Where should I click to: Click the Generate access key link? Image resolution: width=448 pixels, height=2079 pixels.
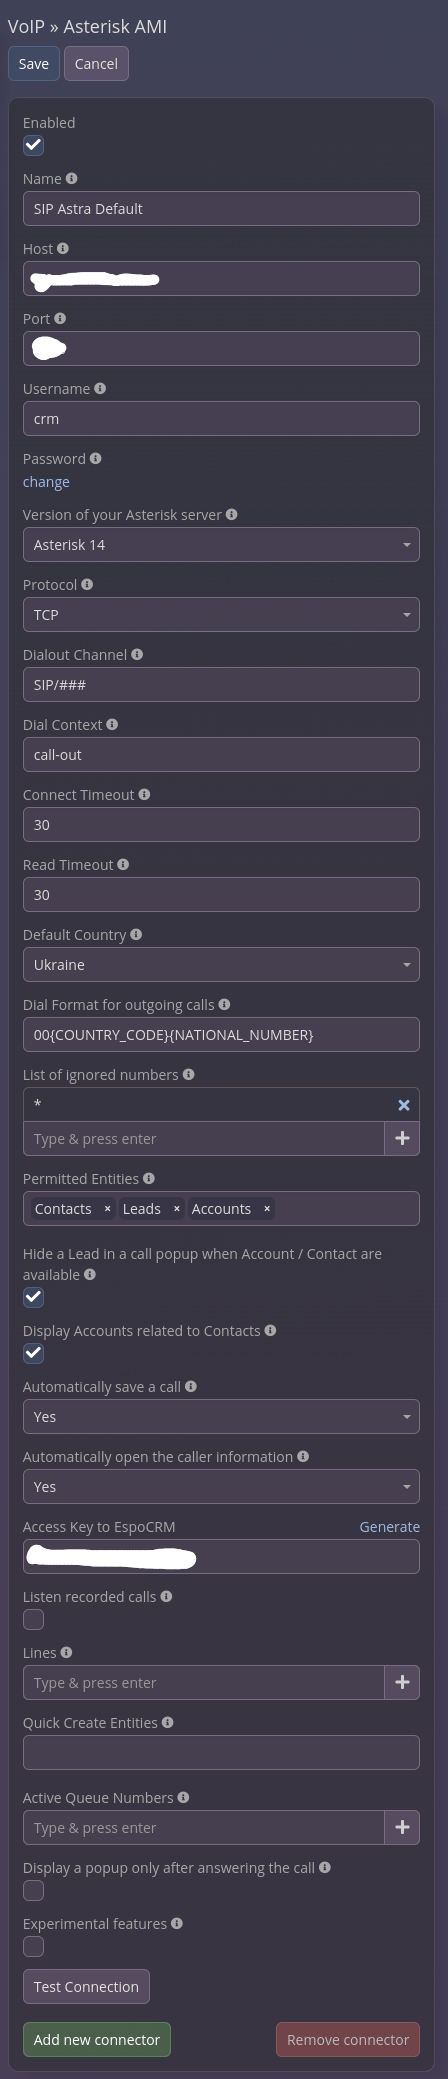tap(390, 1527)
